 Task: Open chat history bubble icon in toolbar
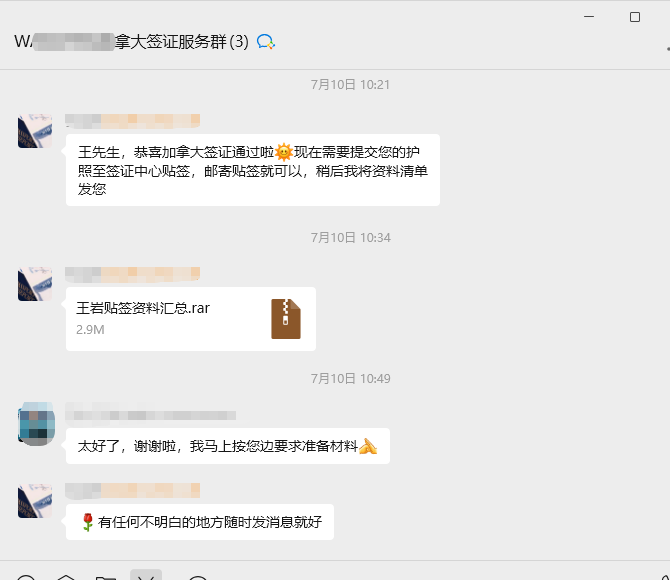coord(198,578)
